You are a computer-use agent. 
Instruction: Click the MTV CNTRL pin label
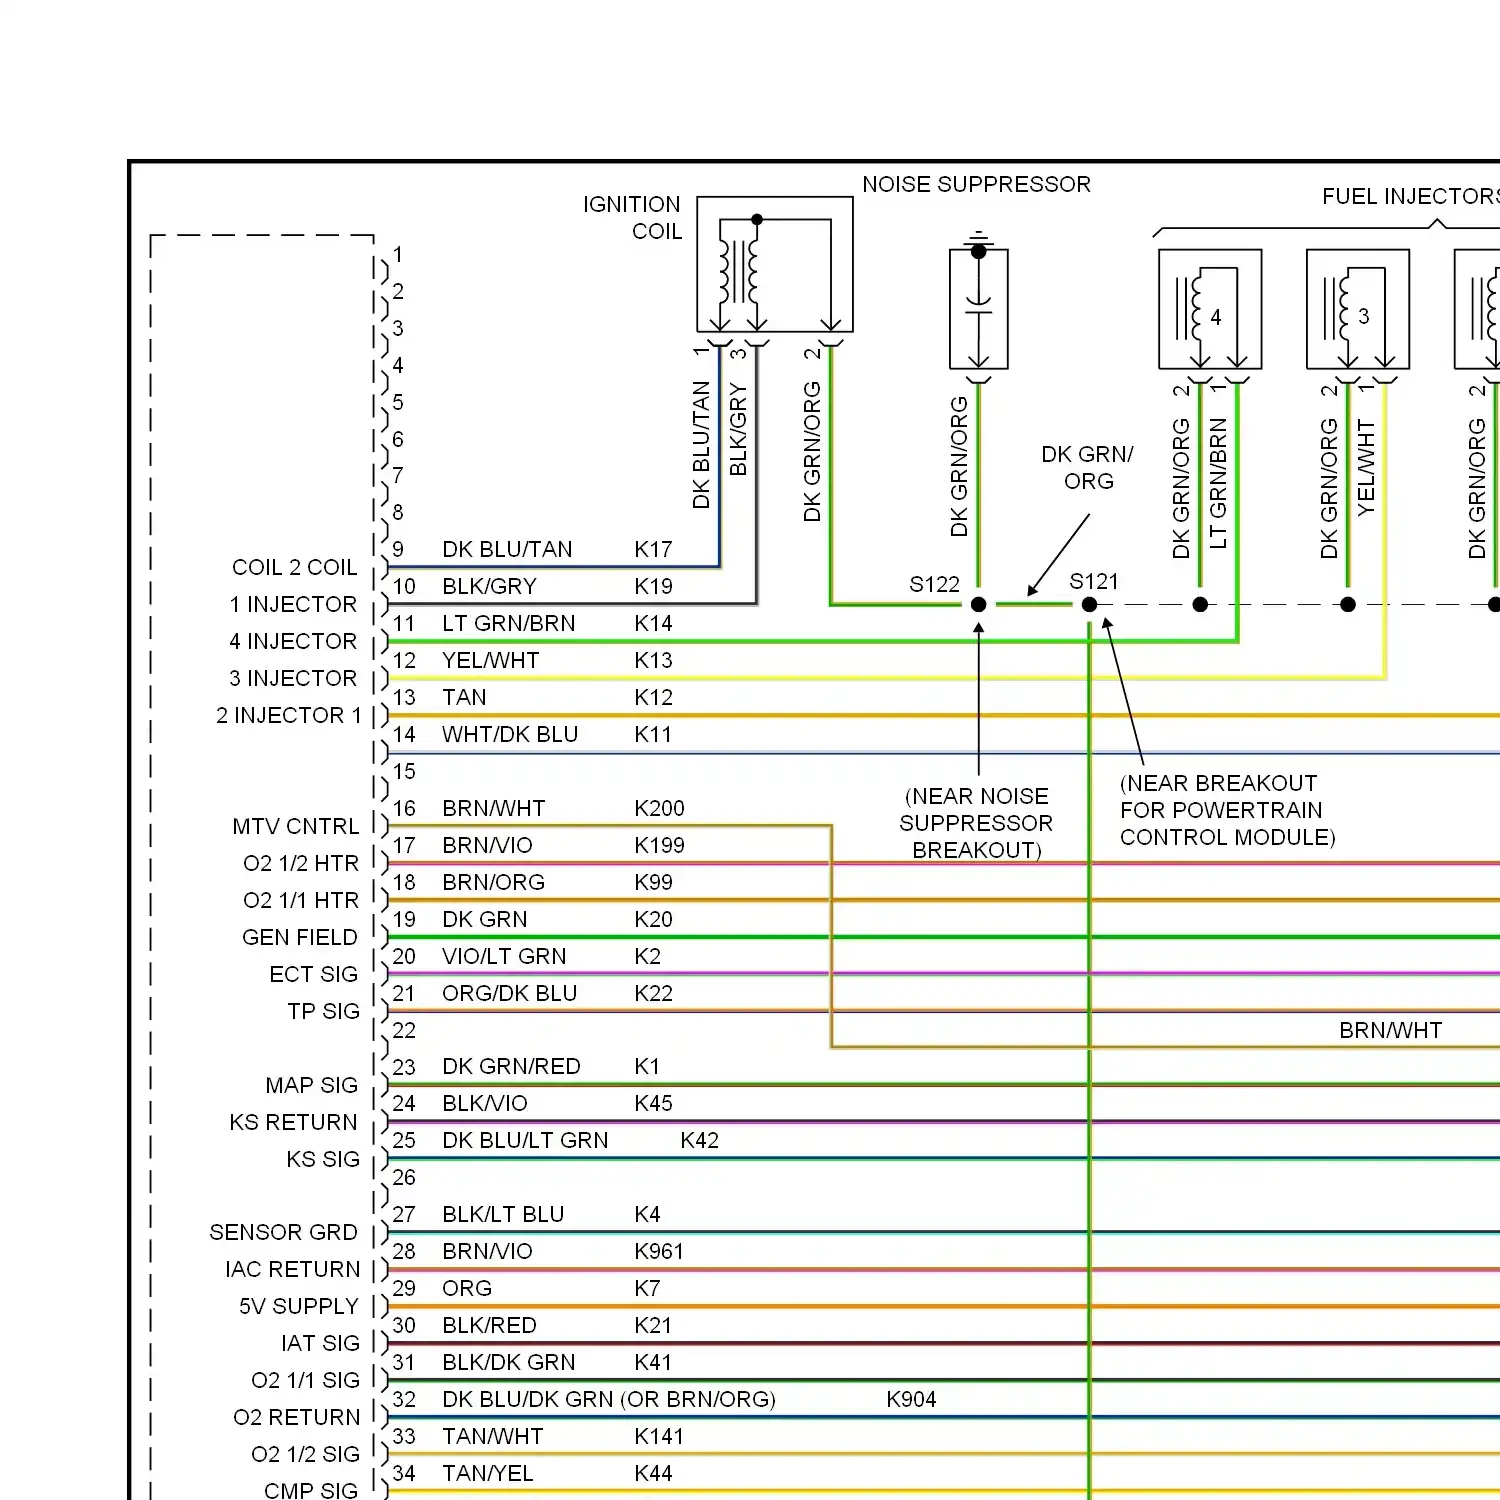click(x=296, y=826)
